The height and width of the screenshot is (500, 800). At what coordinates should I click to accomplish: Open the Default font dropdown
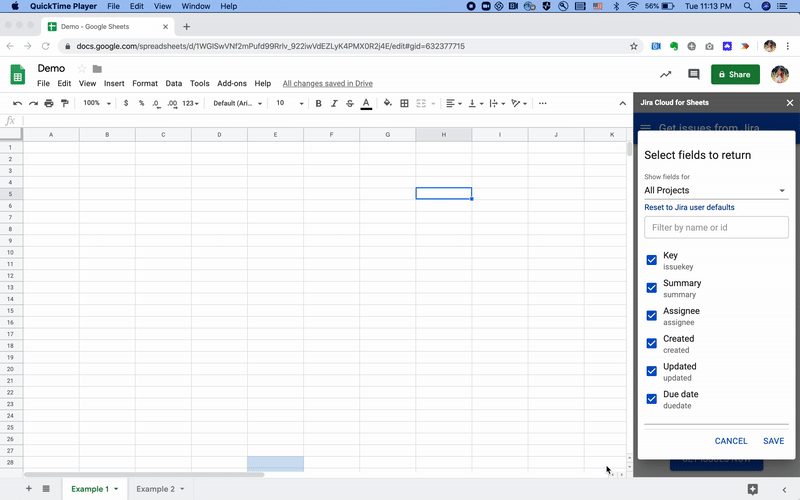point(237,104)
